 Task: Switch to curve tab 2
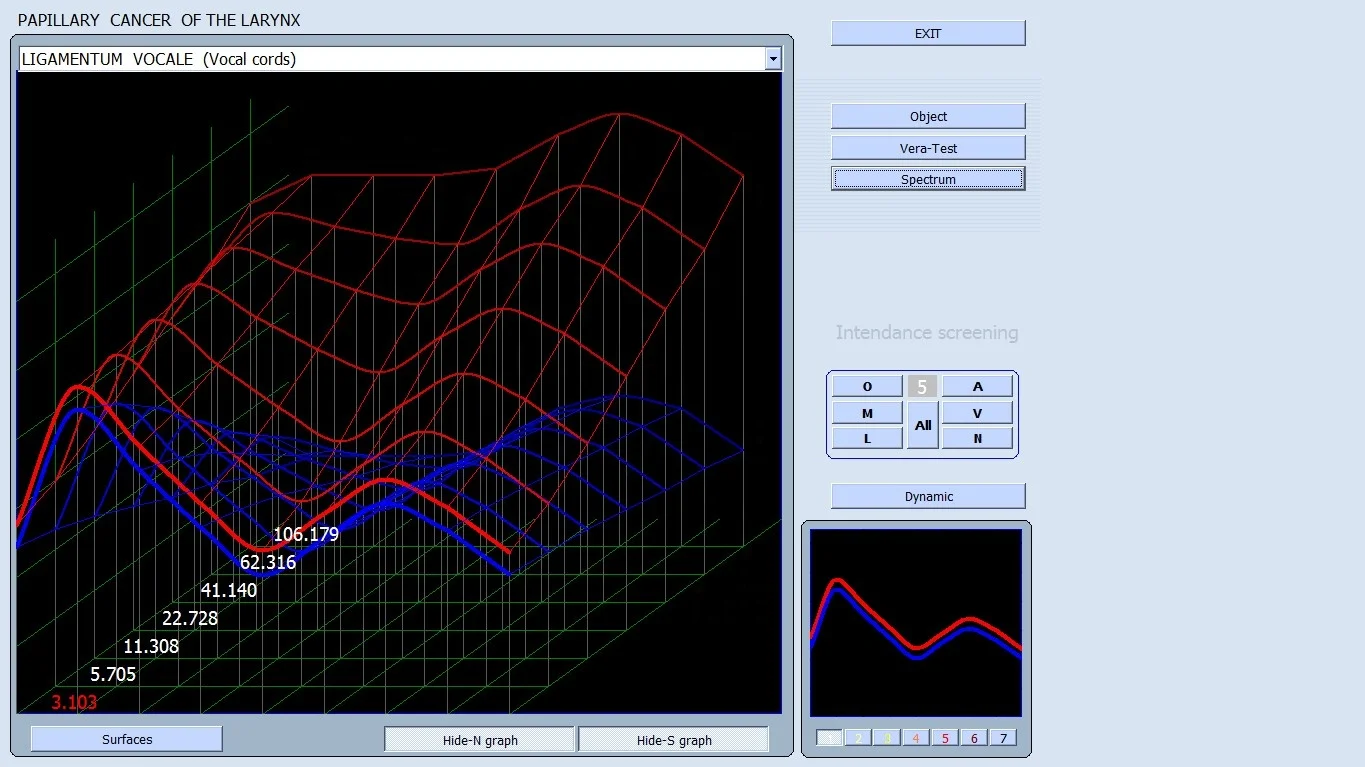coord(857,738)
